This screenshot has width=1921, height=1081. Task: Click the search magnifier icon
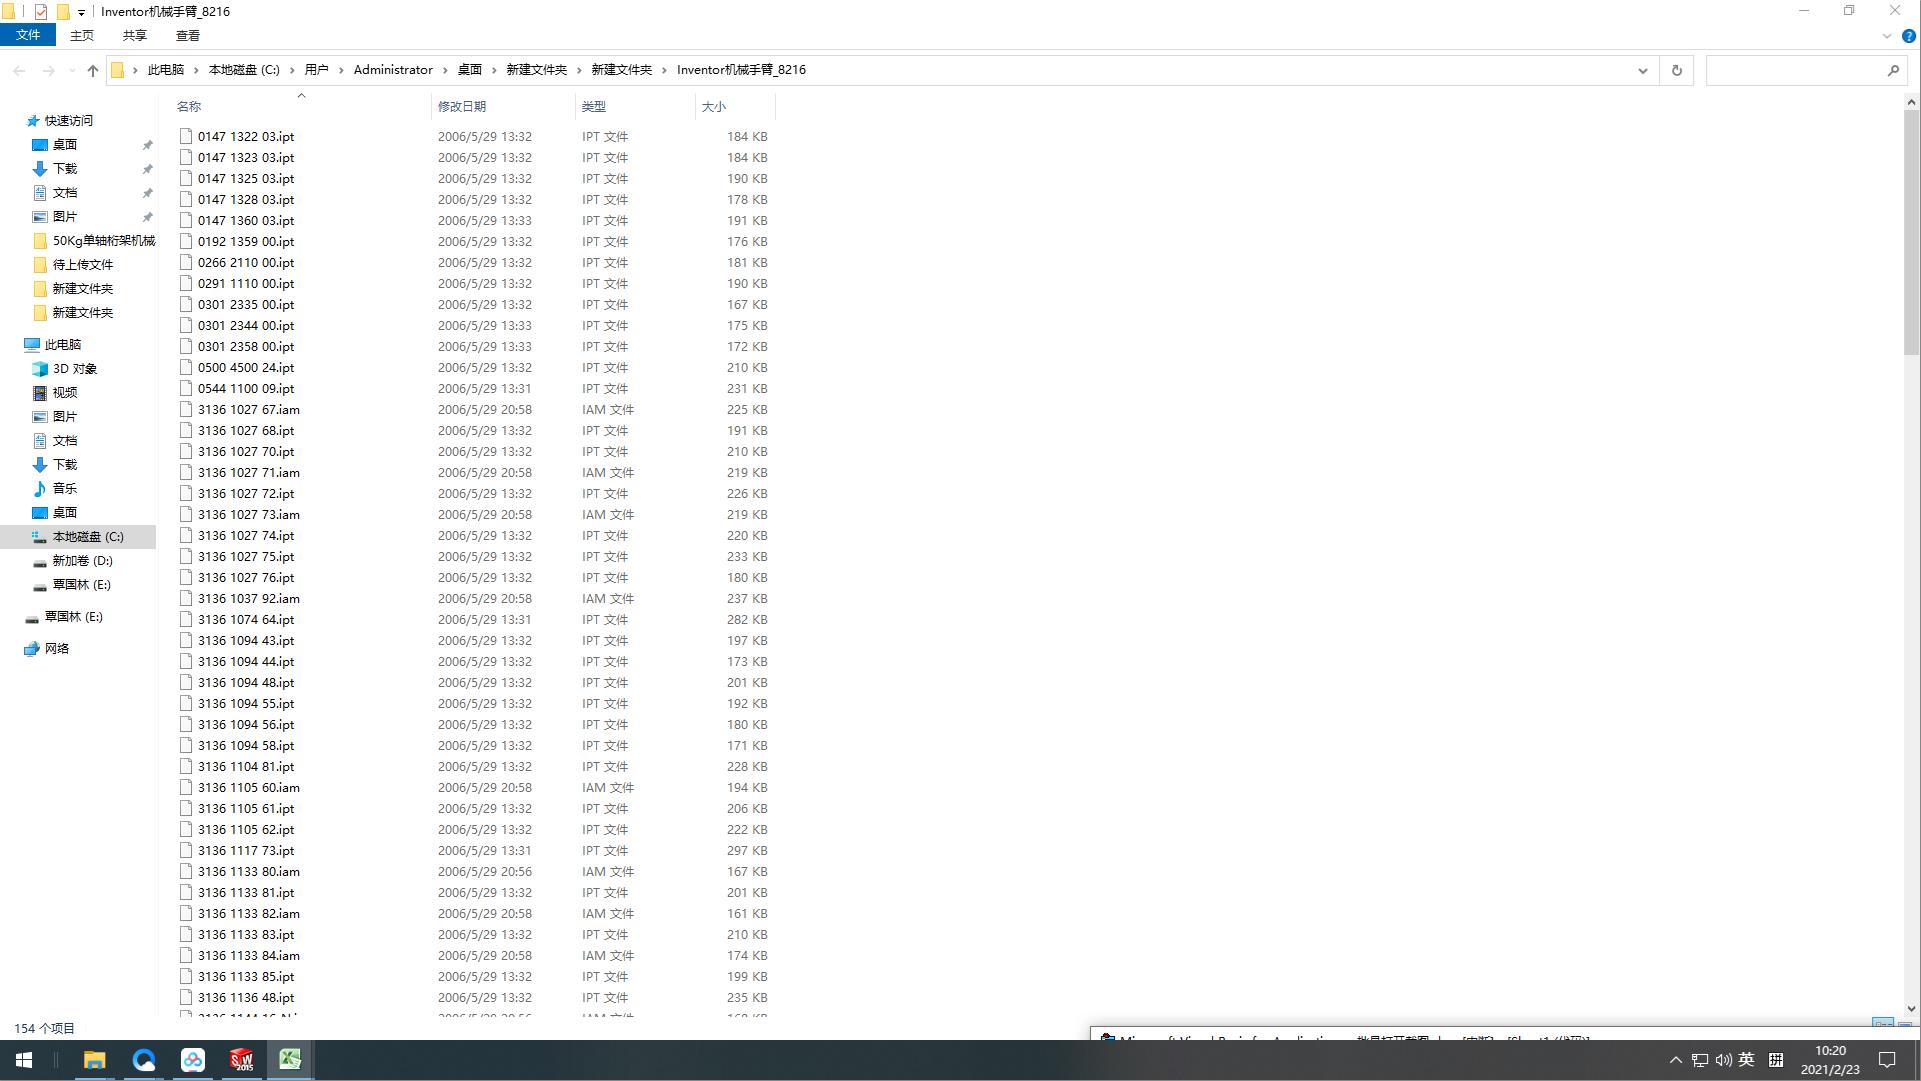[1893, 70]
